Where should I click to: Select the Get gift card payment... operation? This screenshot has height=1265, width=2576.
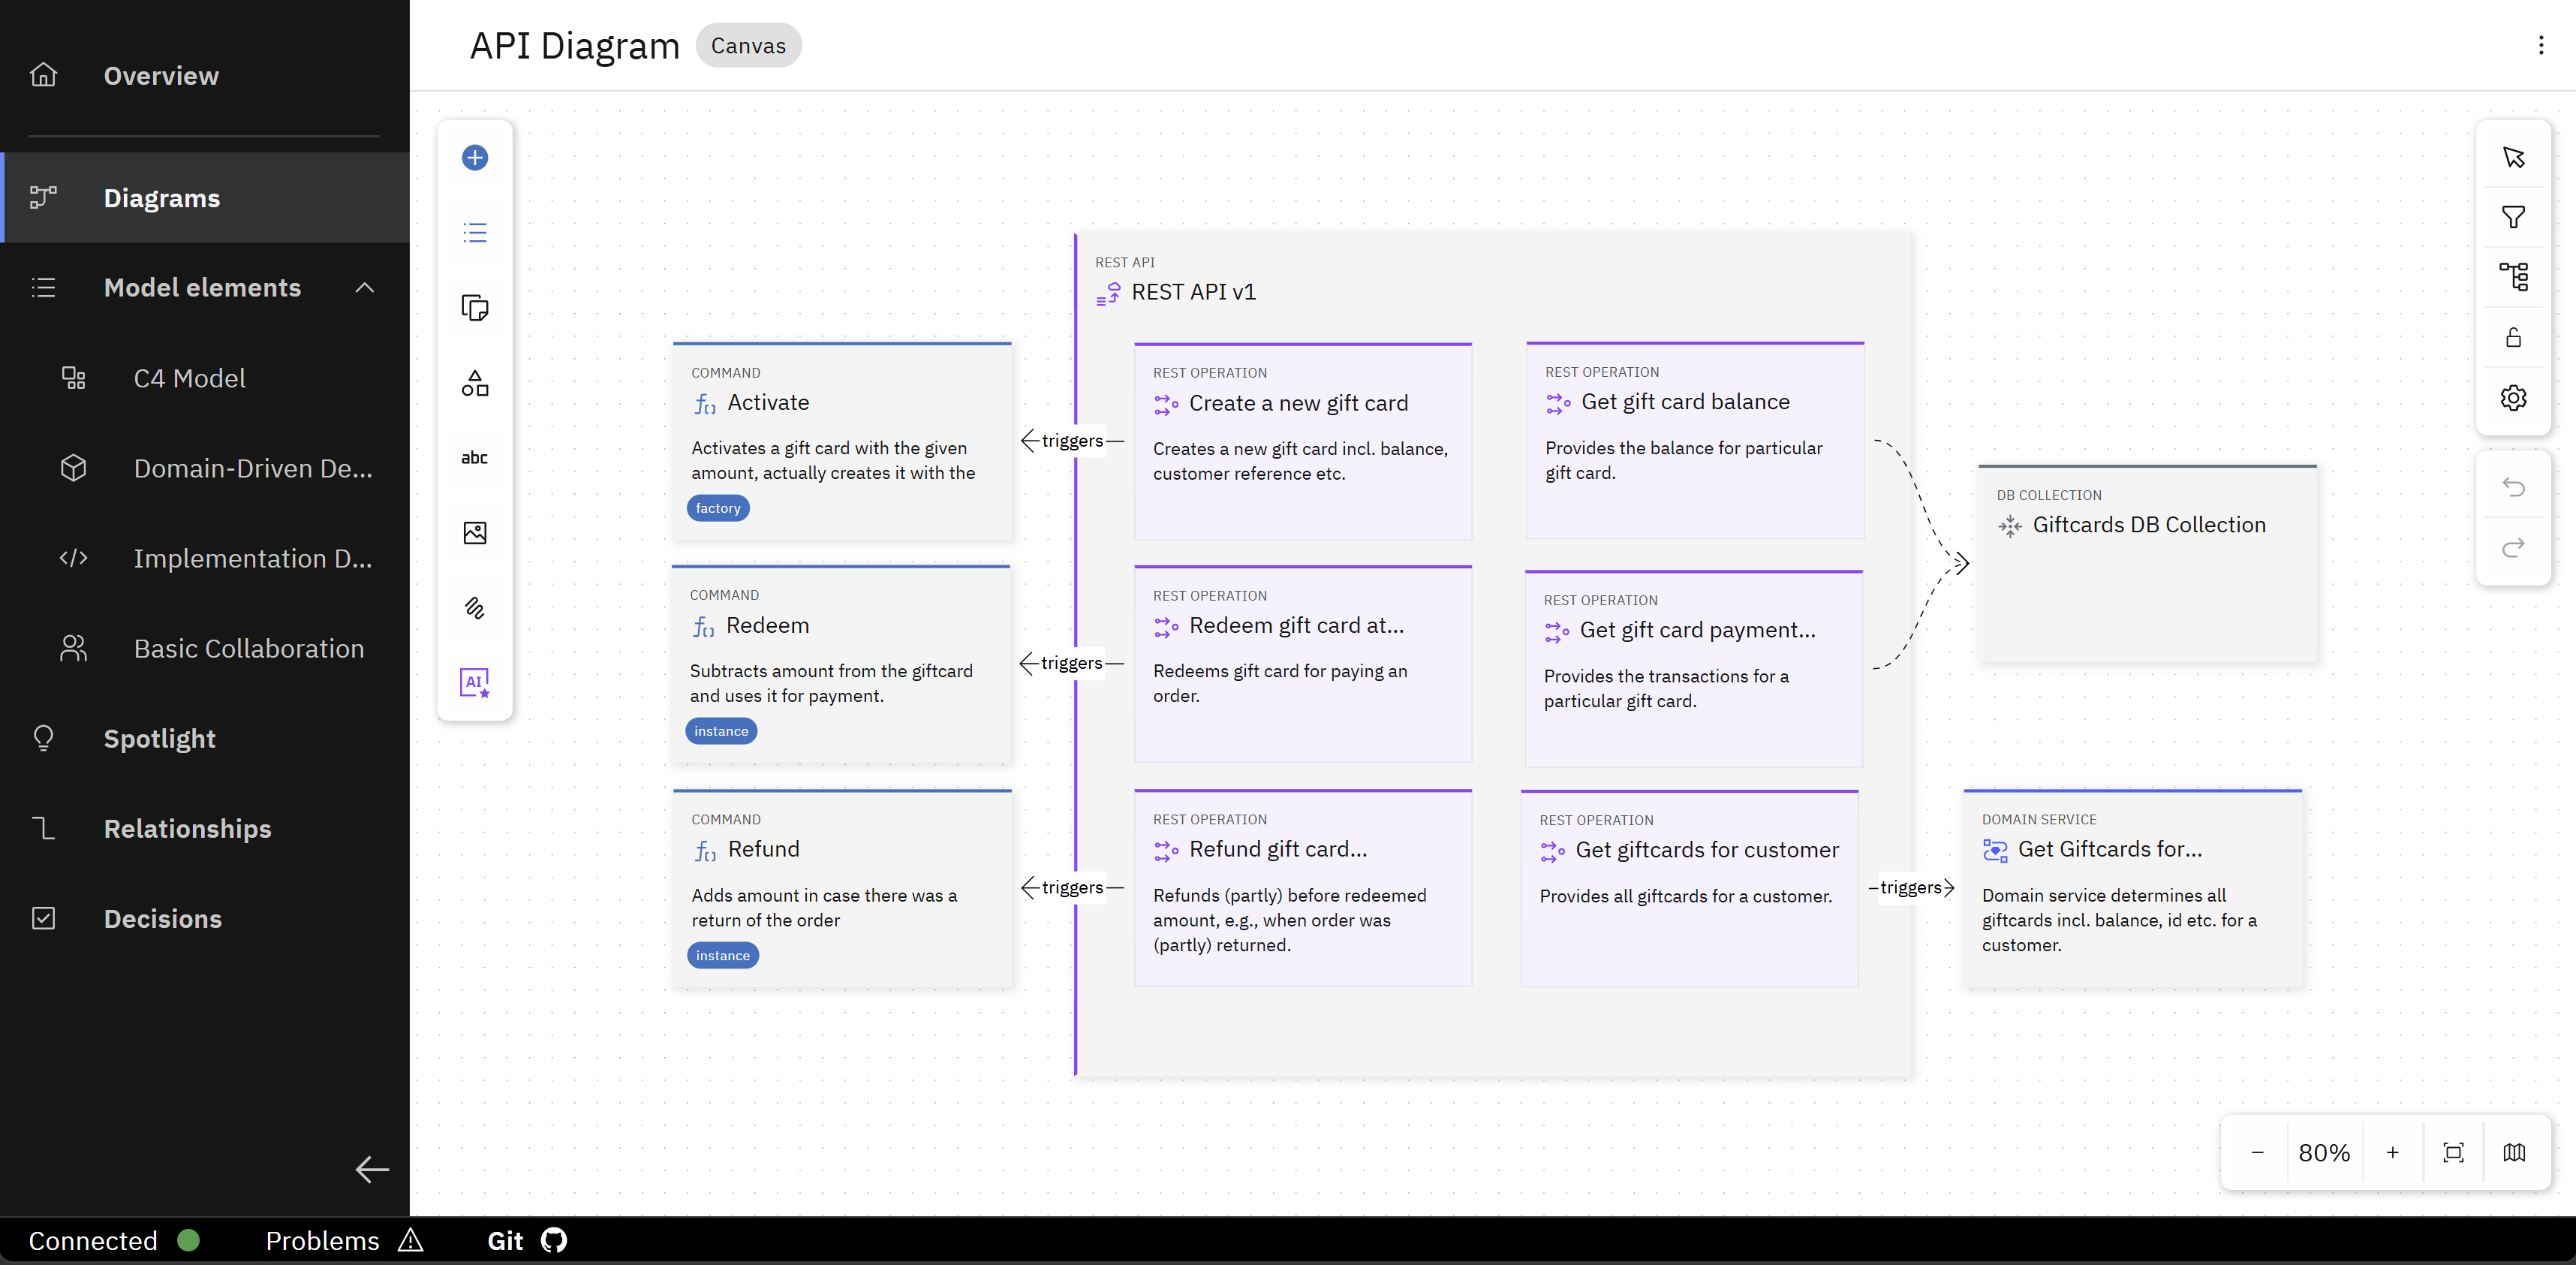1693,668
